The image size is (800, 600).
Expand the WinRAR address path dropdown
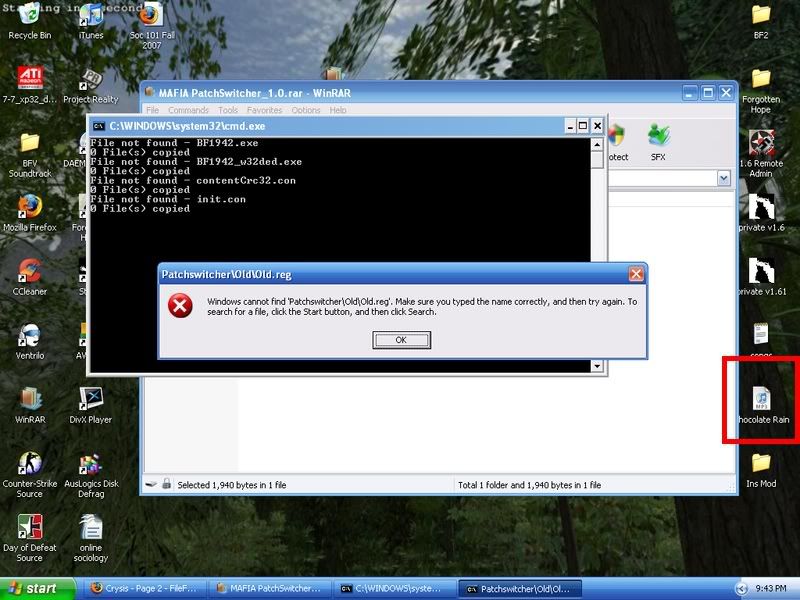[x=724, y=178]
